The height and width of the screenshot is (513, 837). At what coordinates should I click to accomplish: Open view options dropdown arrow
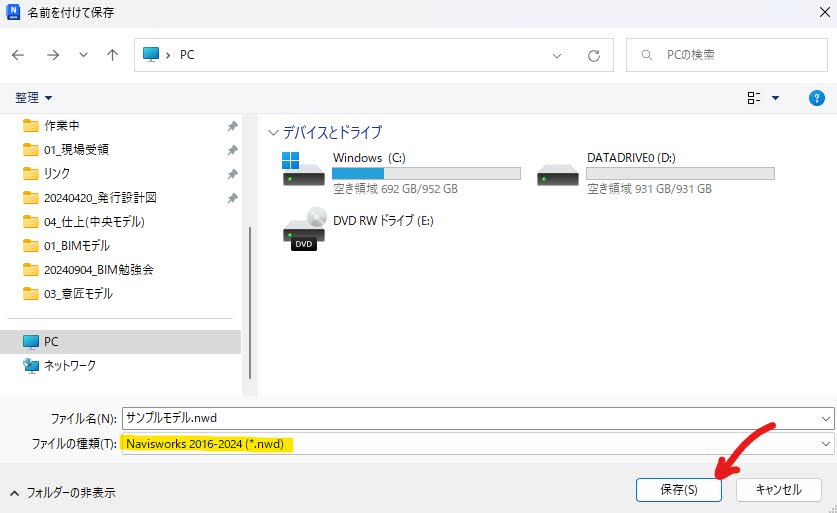coord(776,98)
